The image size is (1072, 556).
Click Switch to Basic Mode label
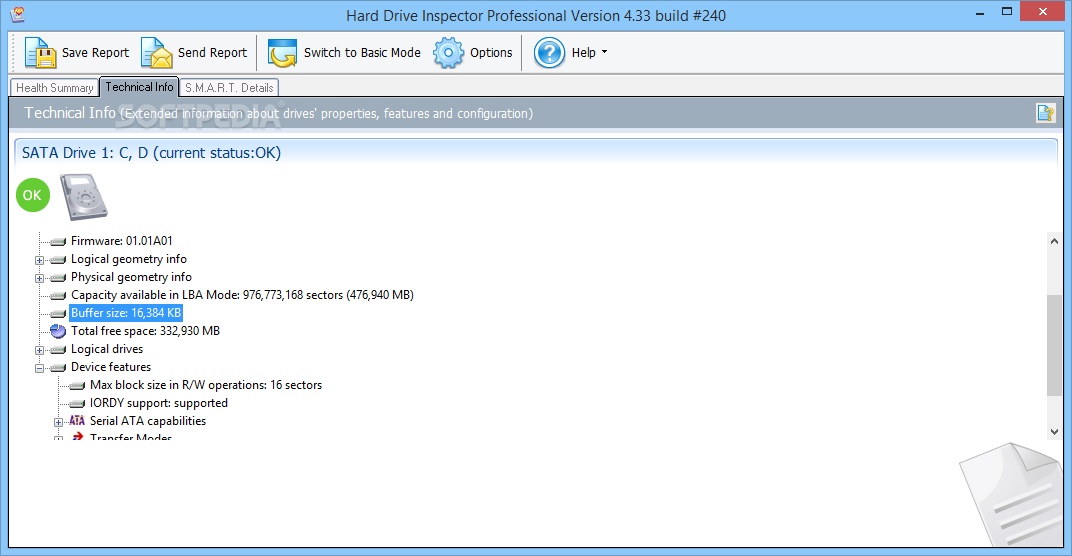coord(362,53)
